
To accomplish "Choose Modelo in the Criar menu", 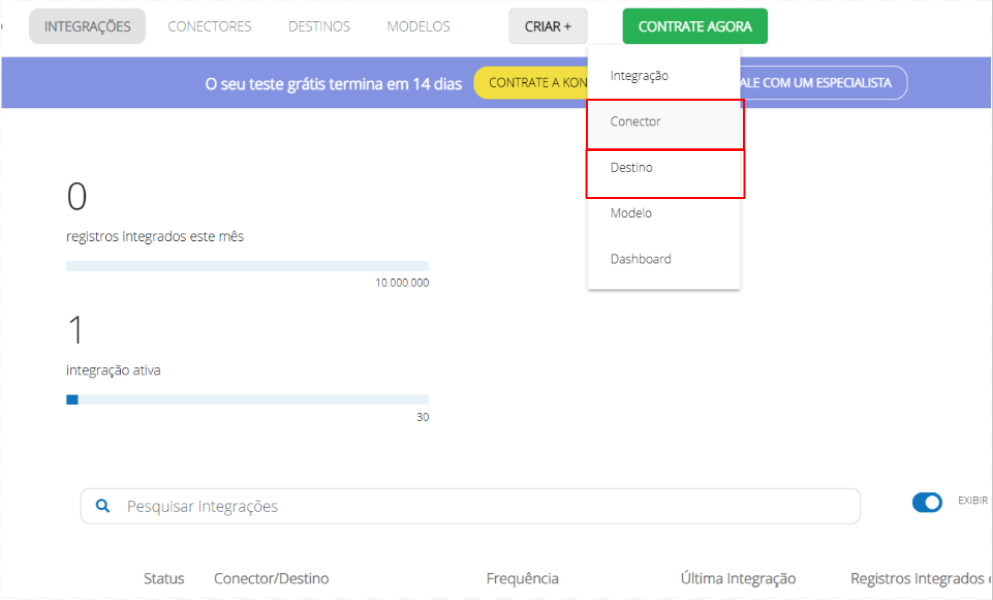I will pos(631,213).
